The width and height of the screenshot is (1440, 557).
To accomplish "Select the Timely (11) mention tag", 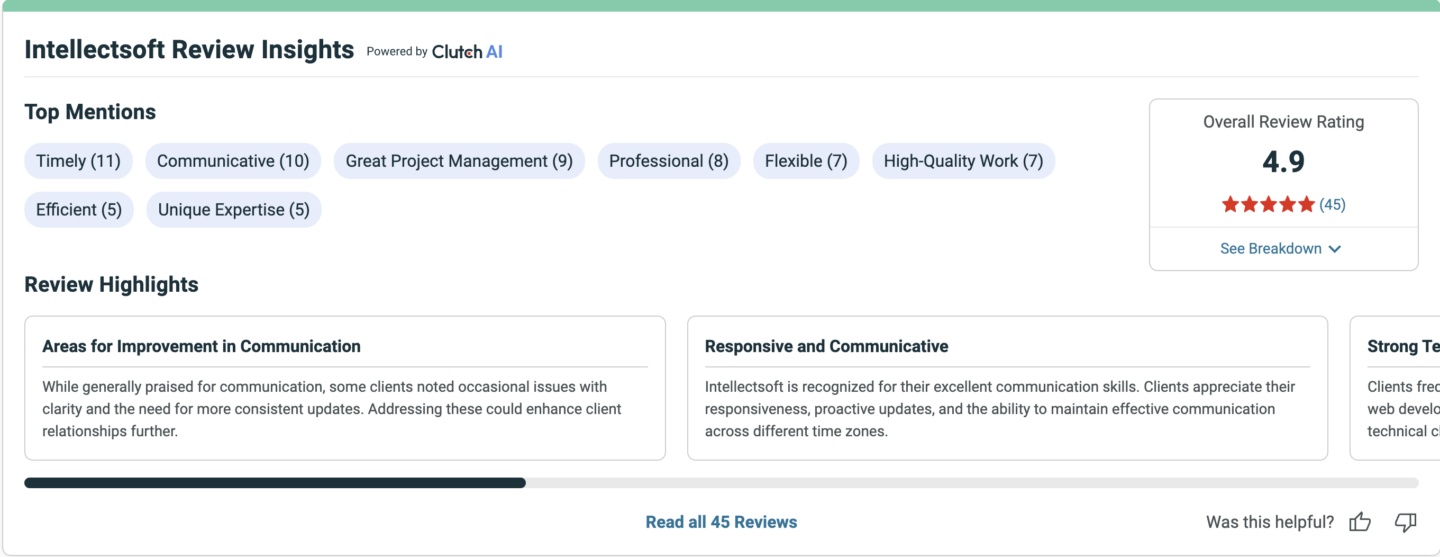I will (x=78, y=161).
